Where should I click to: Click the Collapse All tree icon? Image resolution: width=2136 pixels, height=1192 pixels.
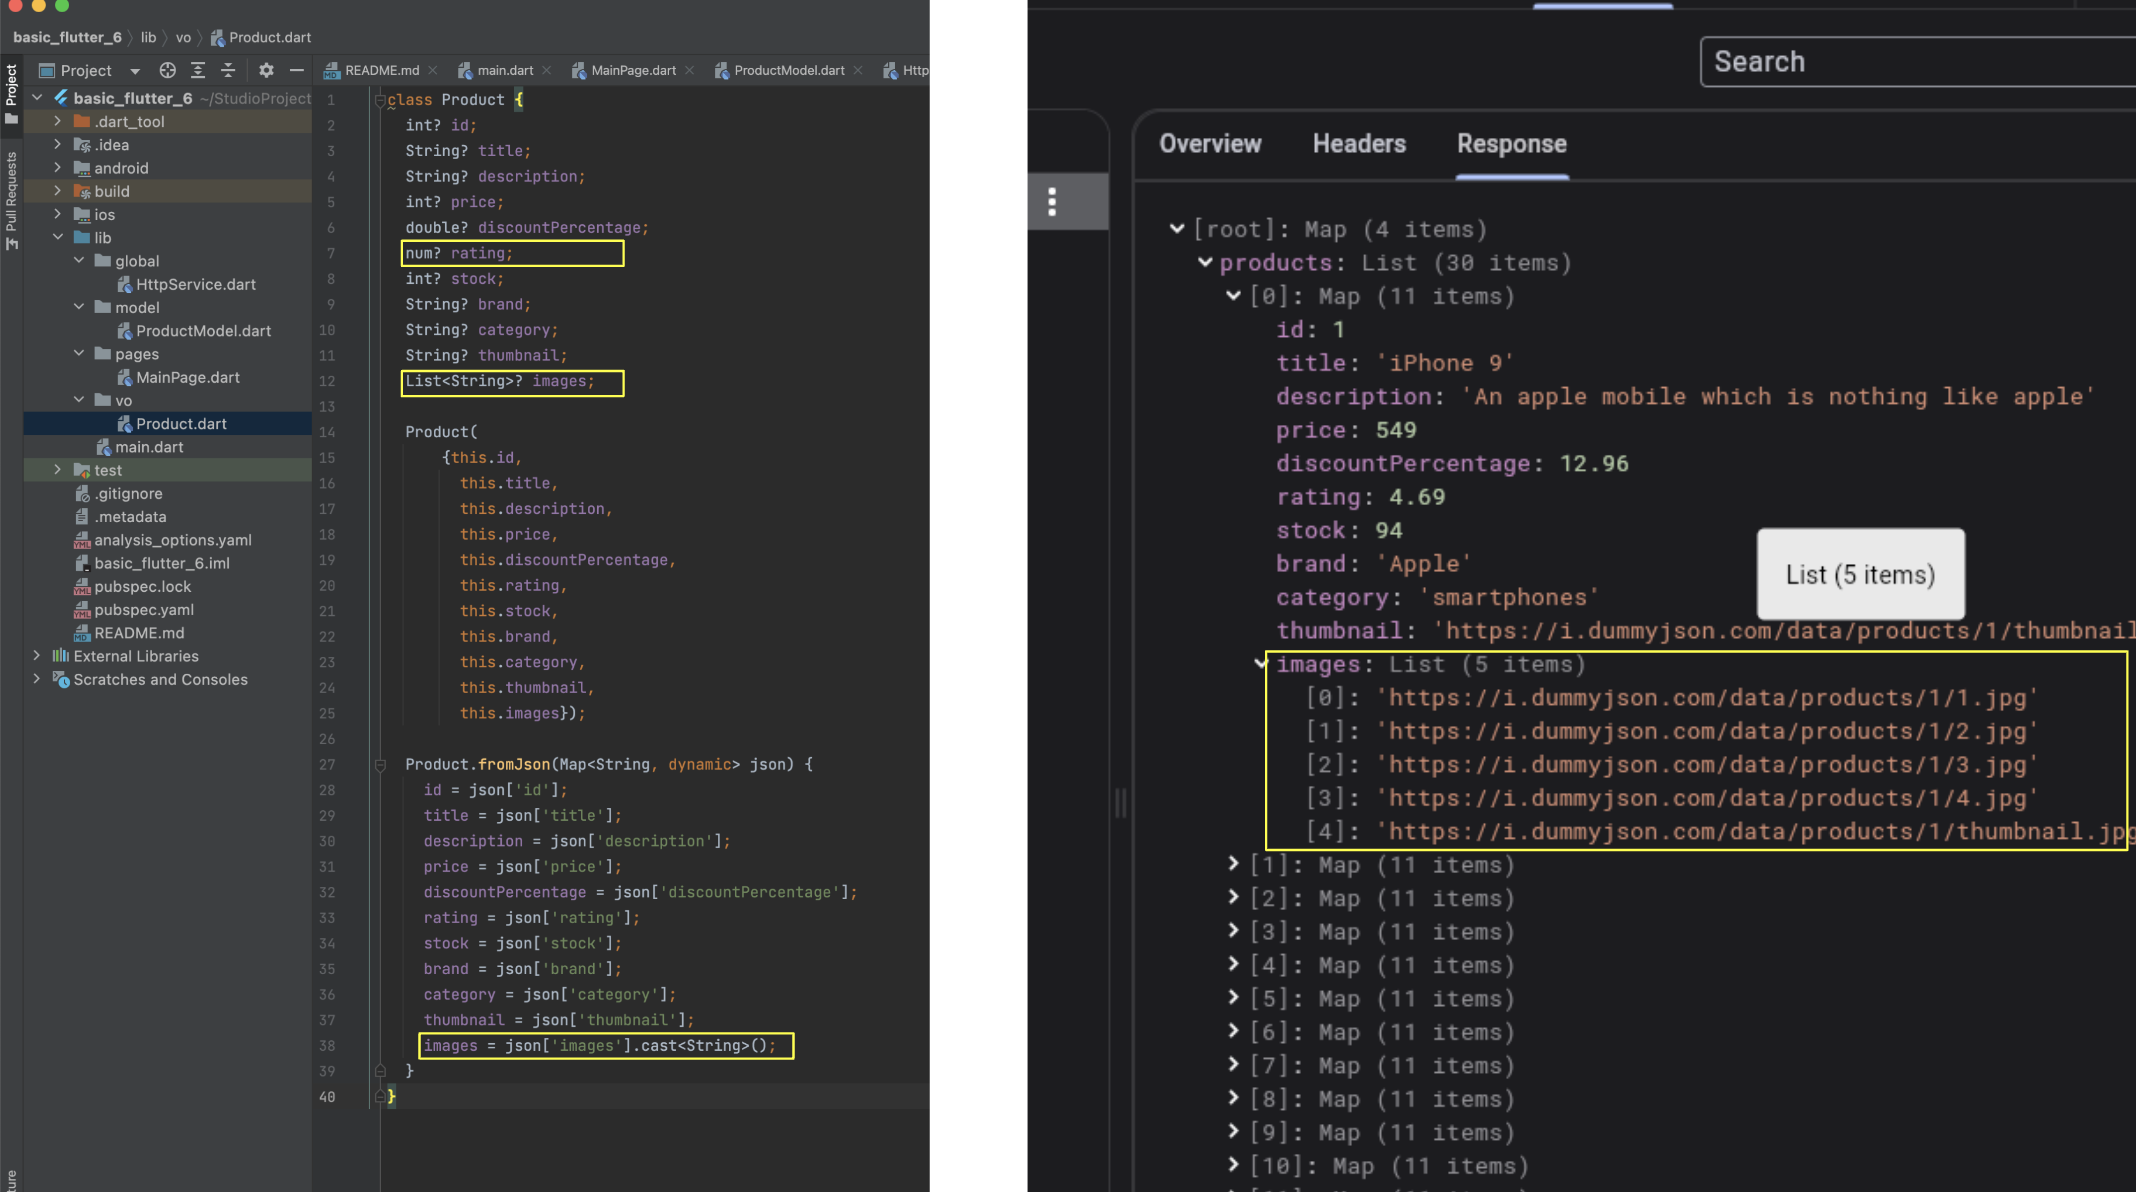(228, 70)
